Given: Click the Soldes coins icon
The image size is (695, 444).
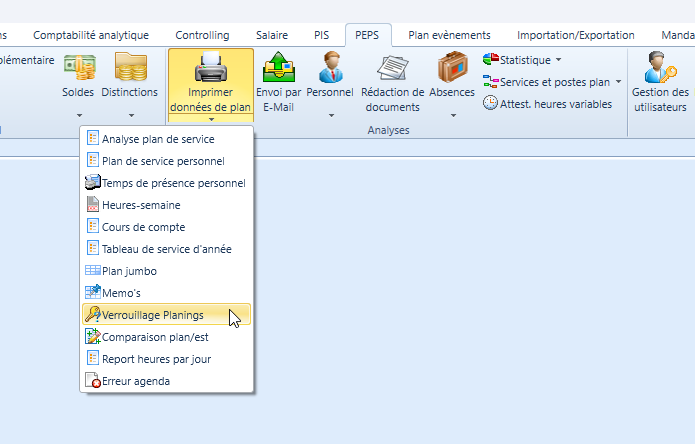Looking at the screenshot, I should pyautogui.click(x=79, y=67).
